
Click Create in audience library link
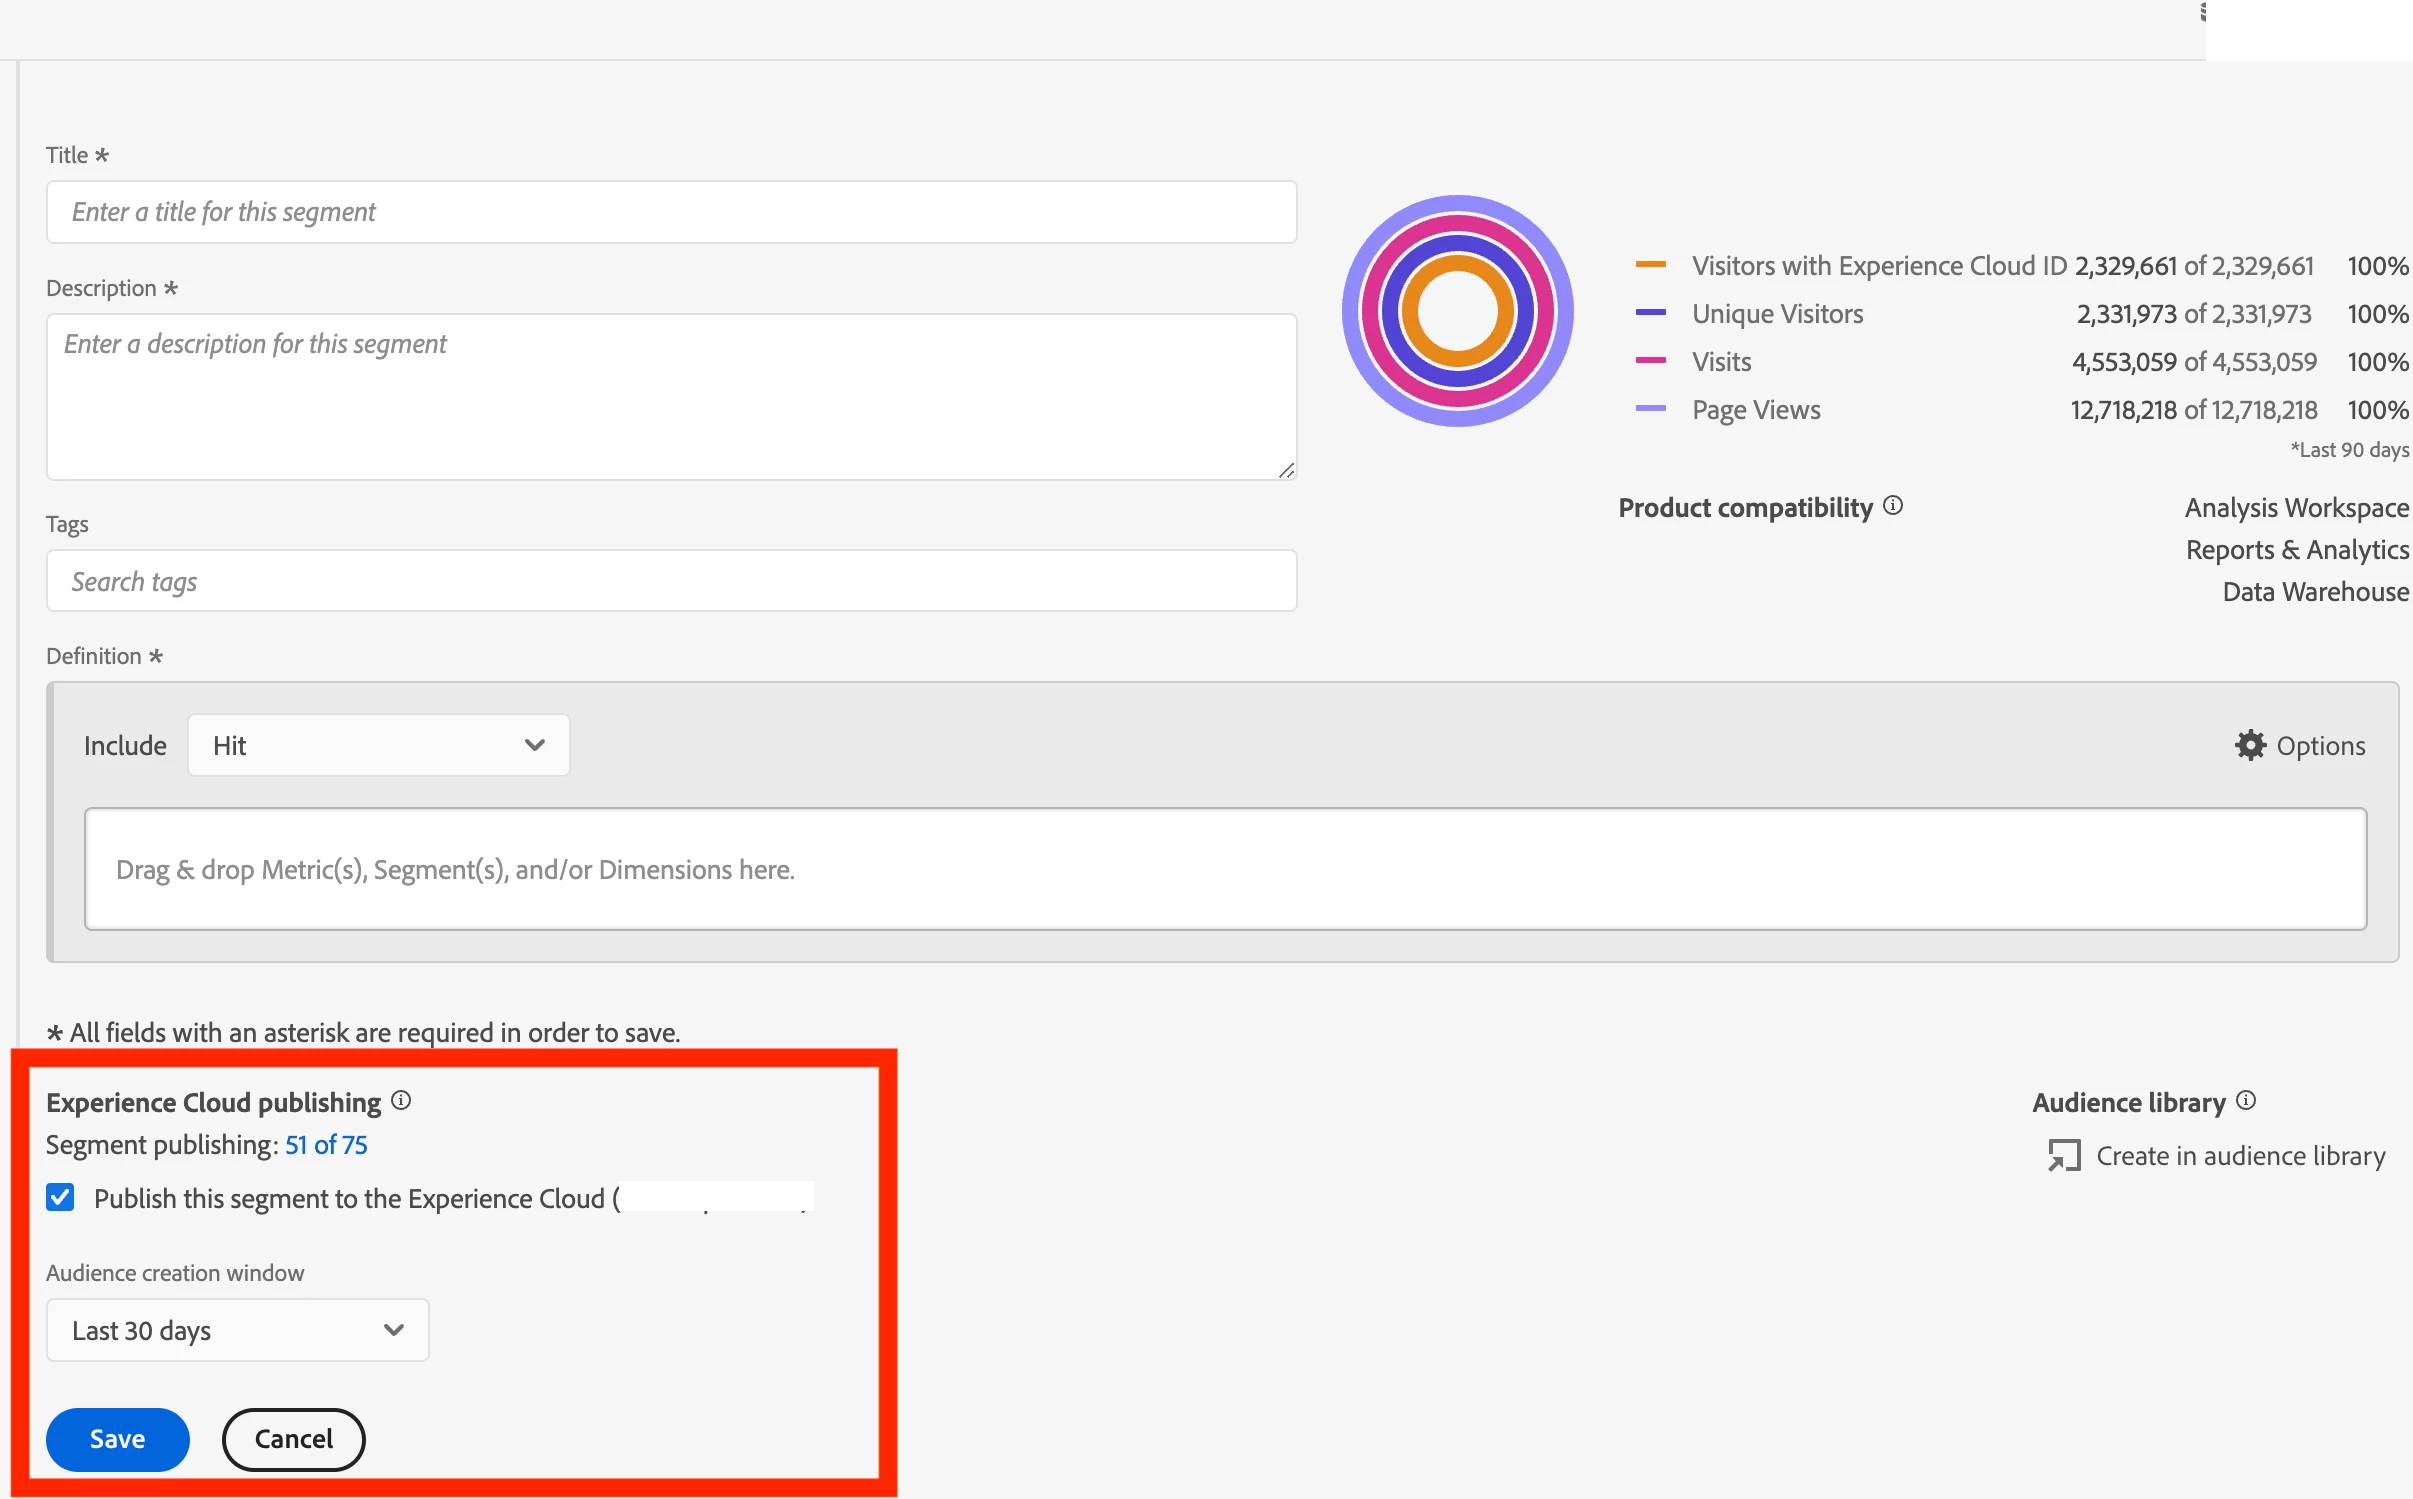click(x=2240, y=1156)
